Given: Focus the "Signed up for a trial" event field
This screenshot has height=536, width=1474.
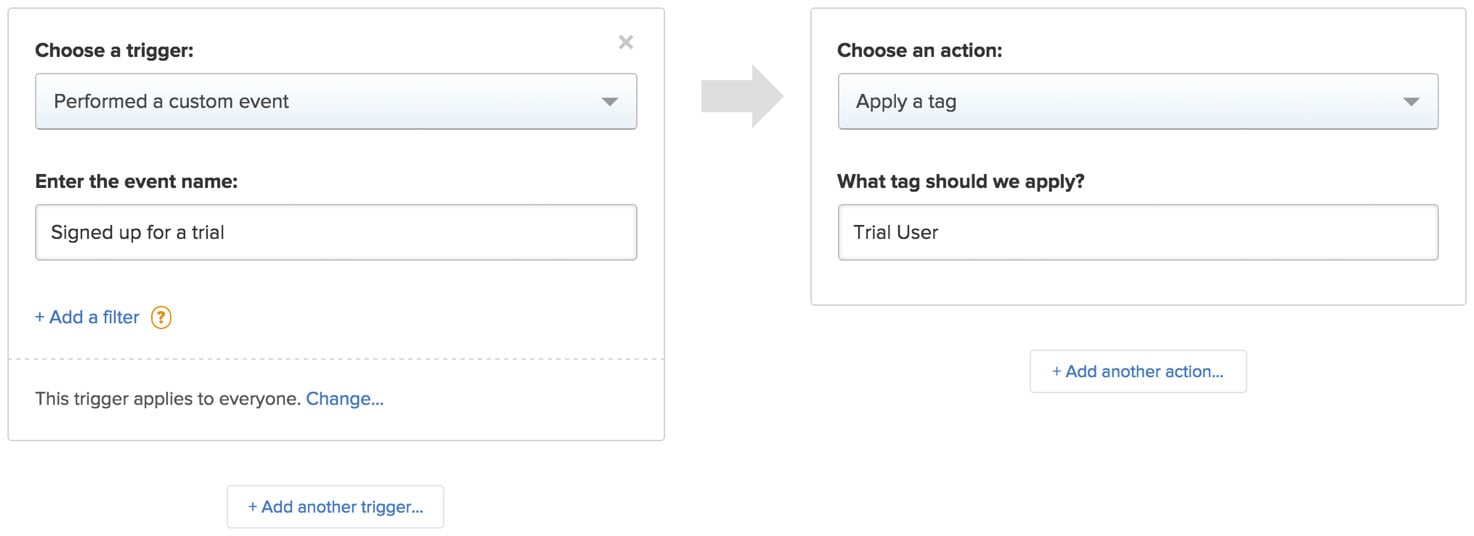Looking at the screenshot, I should coord(336,232).
